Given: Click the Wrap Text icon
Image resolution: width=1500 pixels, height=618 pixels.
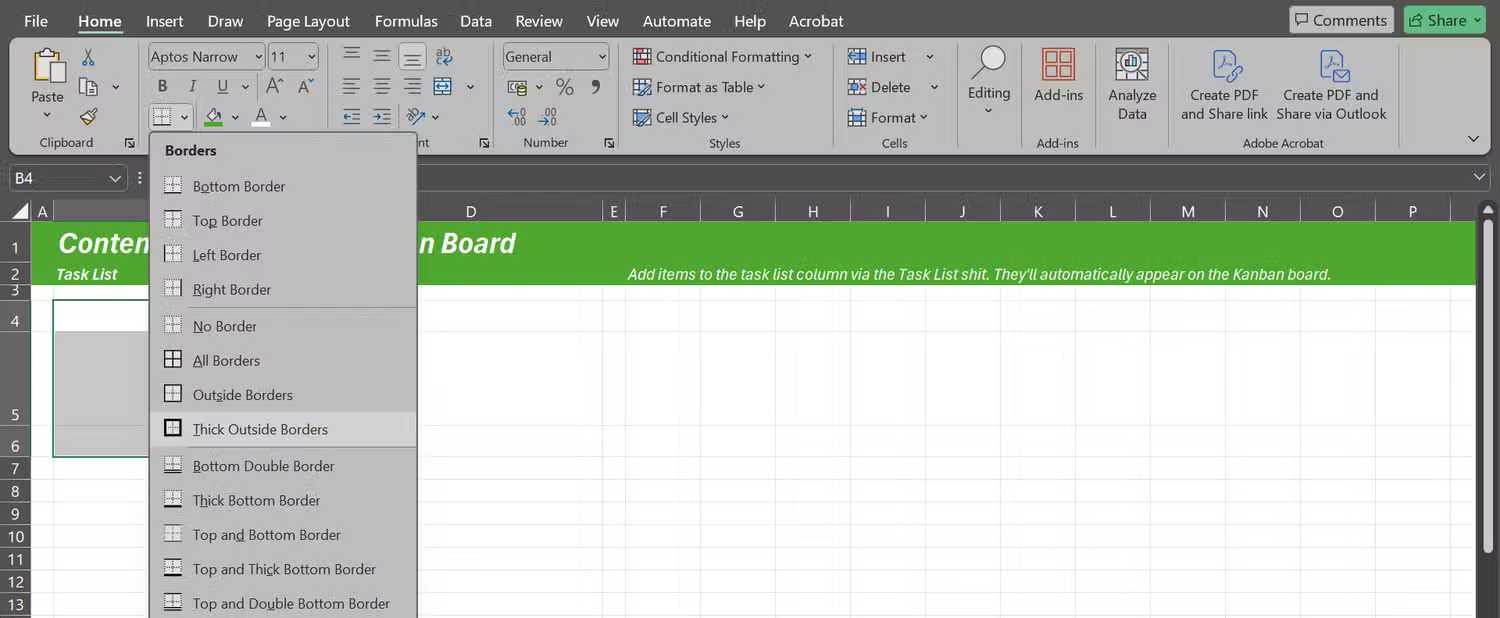Looking at the screenshot, I should pyautogui.click(x=444, y=56).
